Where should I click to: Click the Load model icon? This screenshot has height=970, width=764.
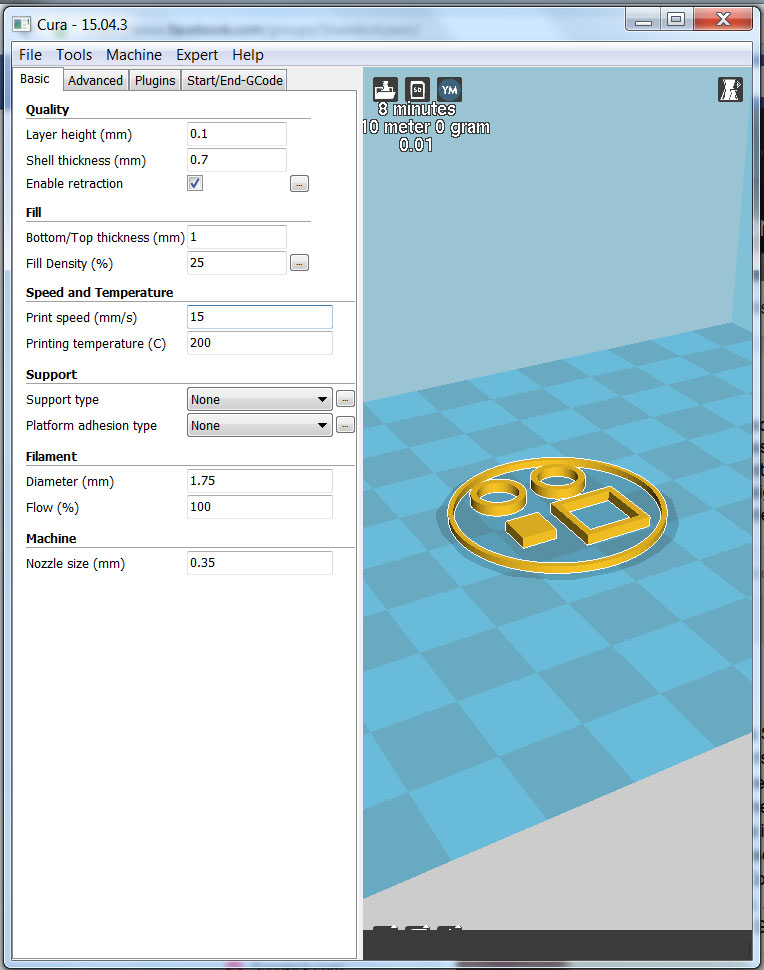click(385, 90)
